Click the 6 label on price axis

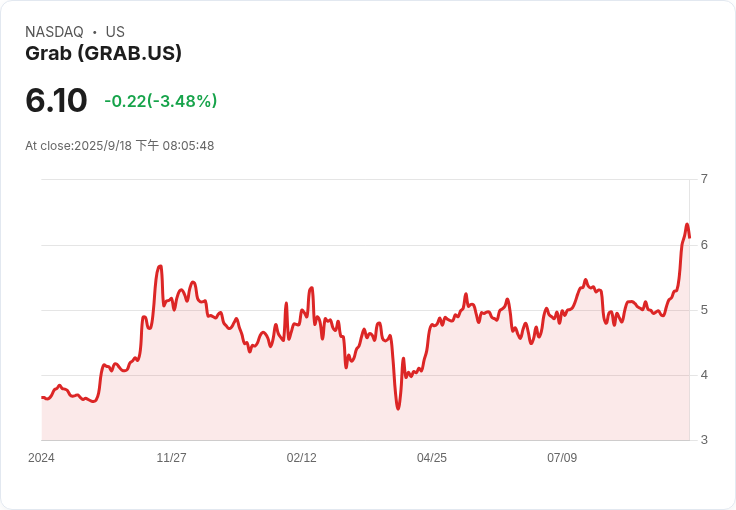704,245
